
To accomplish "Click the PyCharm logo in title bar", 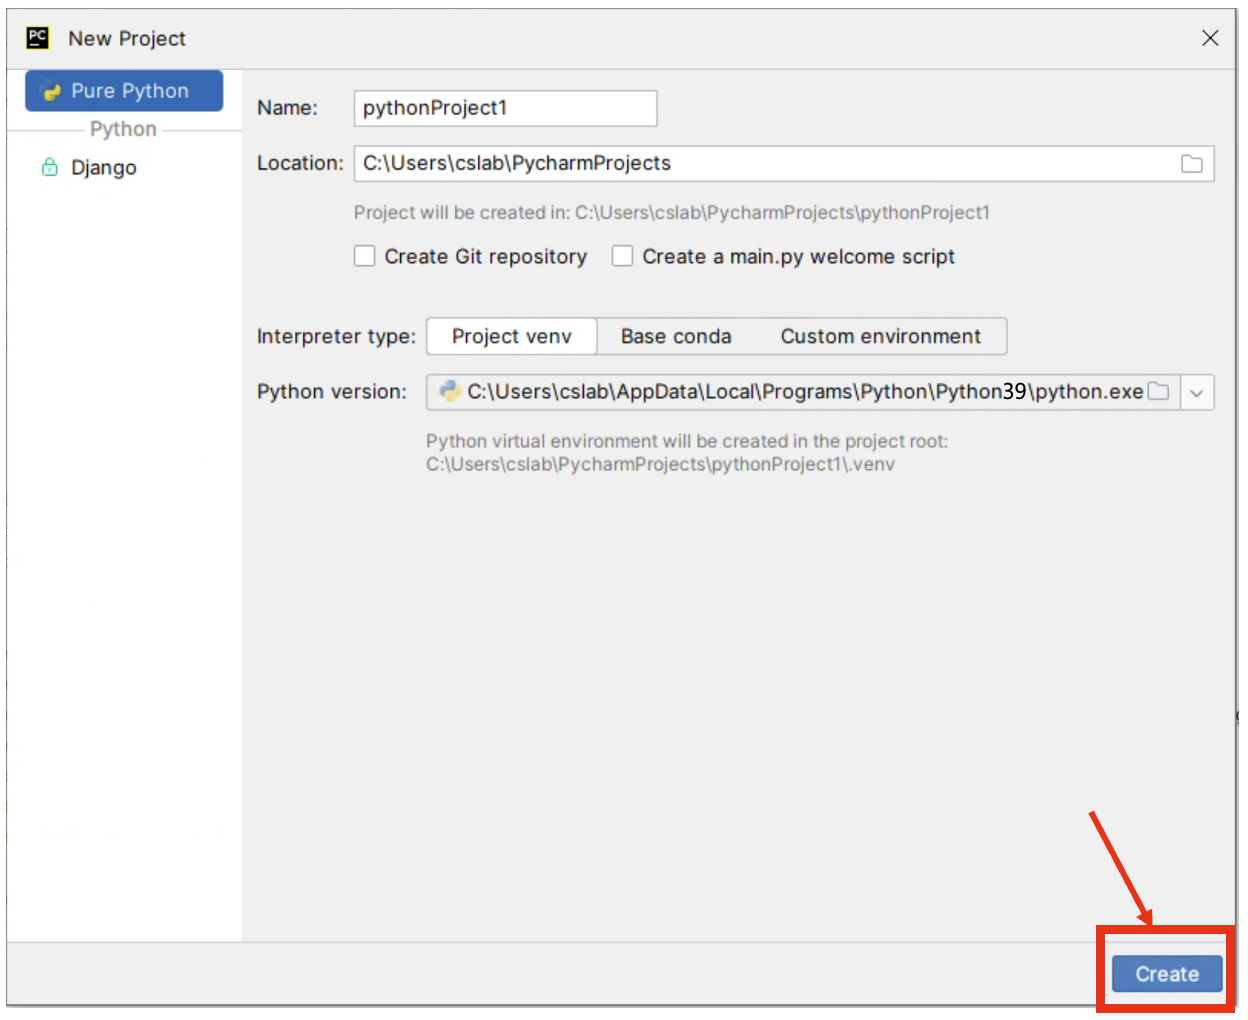I will point(38,38).
